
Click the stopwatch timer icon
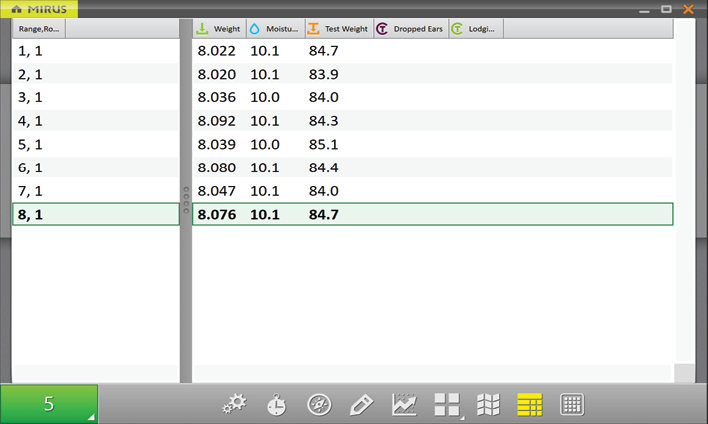[x=276, y=404]
